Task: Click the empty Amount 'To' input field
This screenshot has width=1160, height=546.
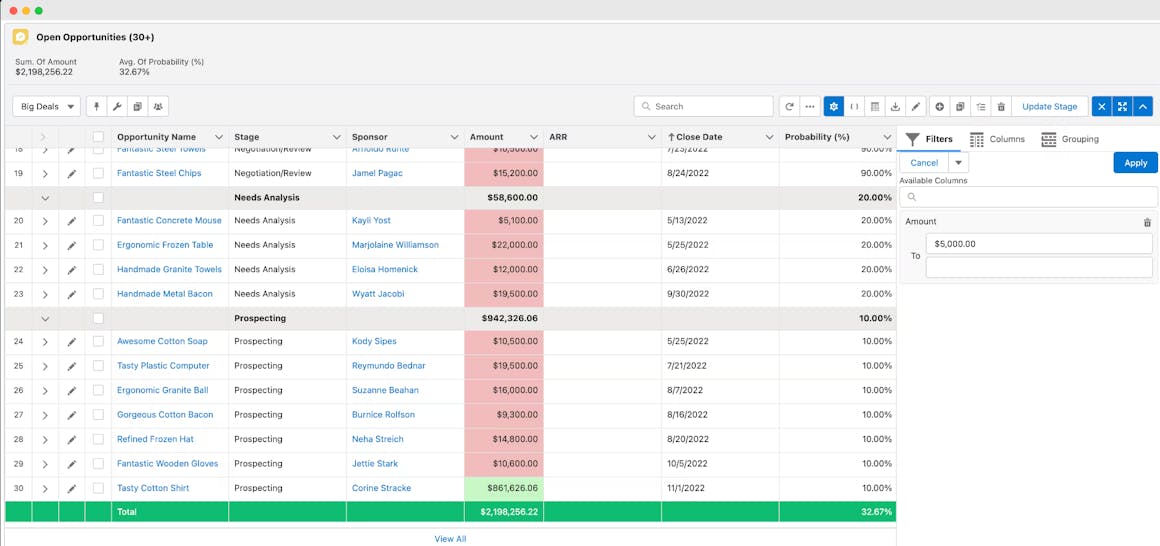Action: point(1038,267)
